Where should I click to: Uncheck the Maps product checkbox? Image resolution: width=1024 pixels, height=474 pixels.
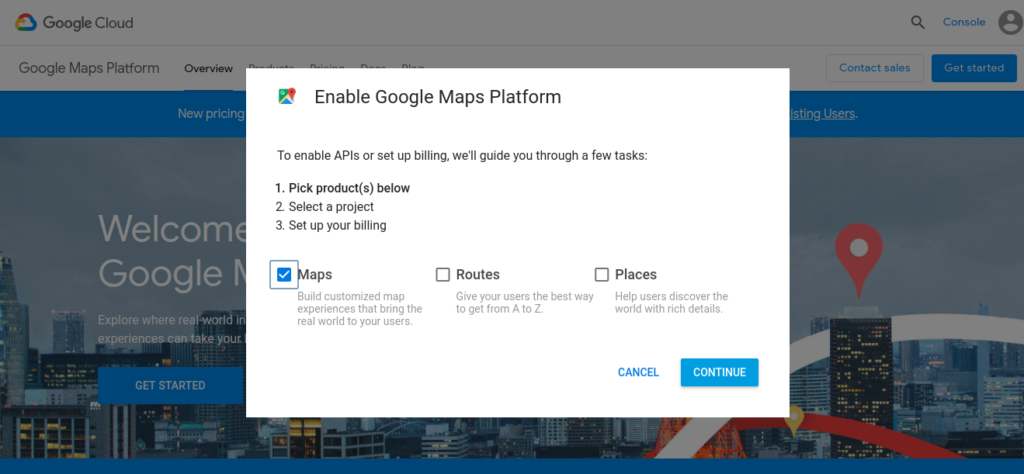(x=283, y=275)
